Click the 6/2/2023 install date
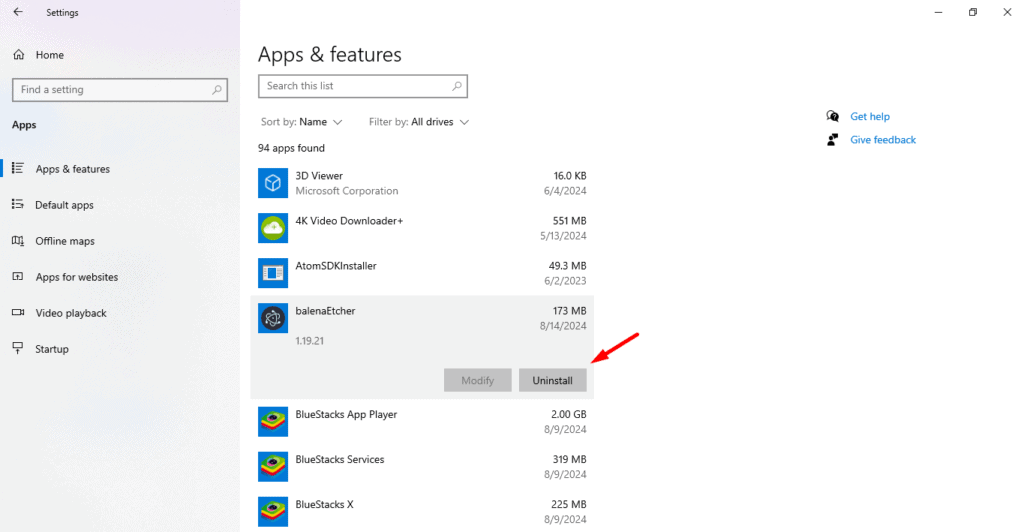 [566, 281]
